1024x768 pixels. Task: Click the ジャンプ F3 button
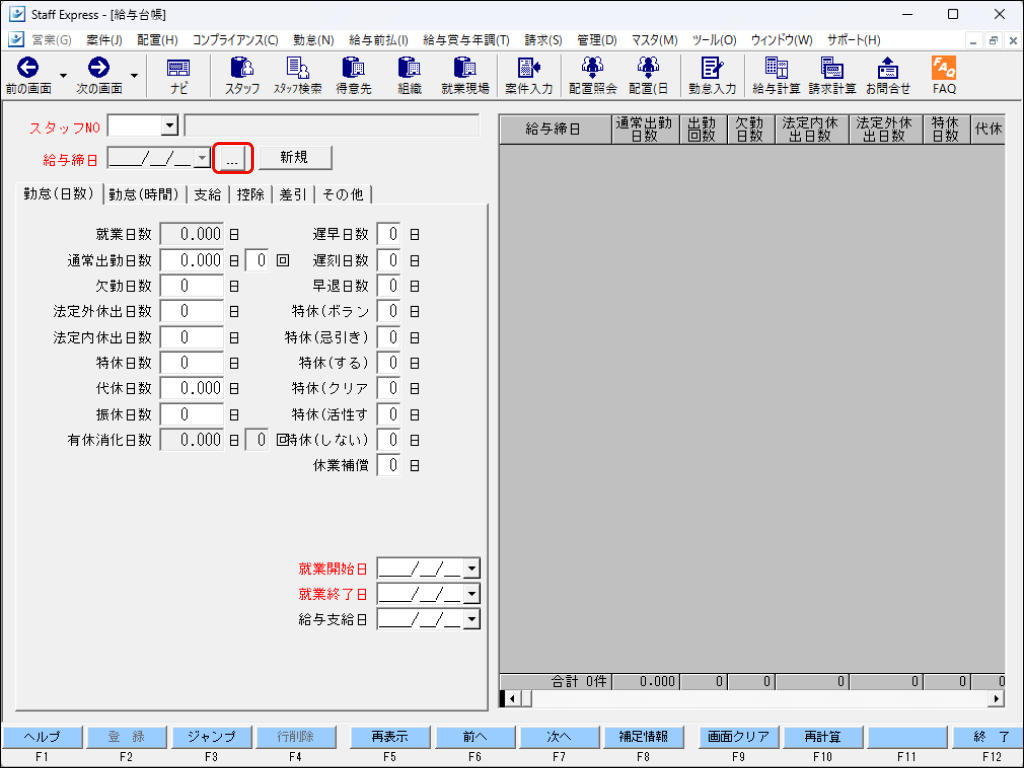(212, 737)
